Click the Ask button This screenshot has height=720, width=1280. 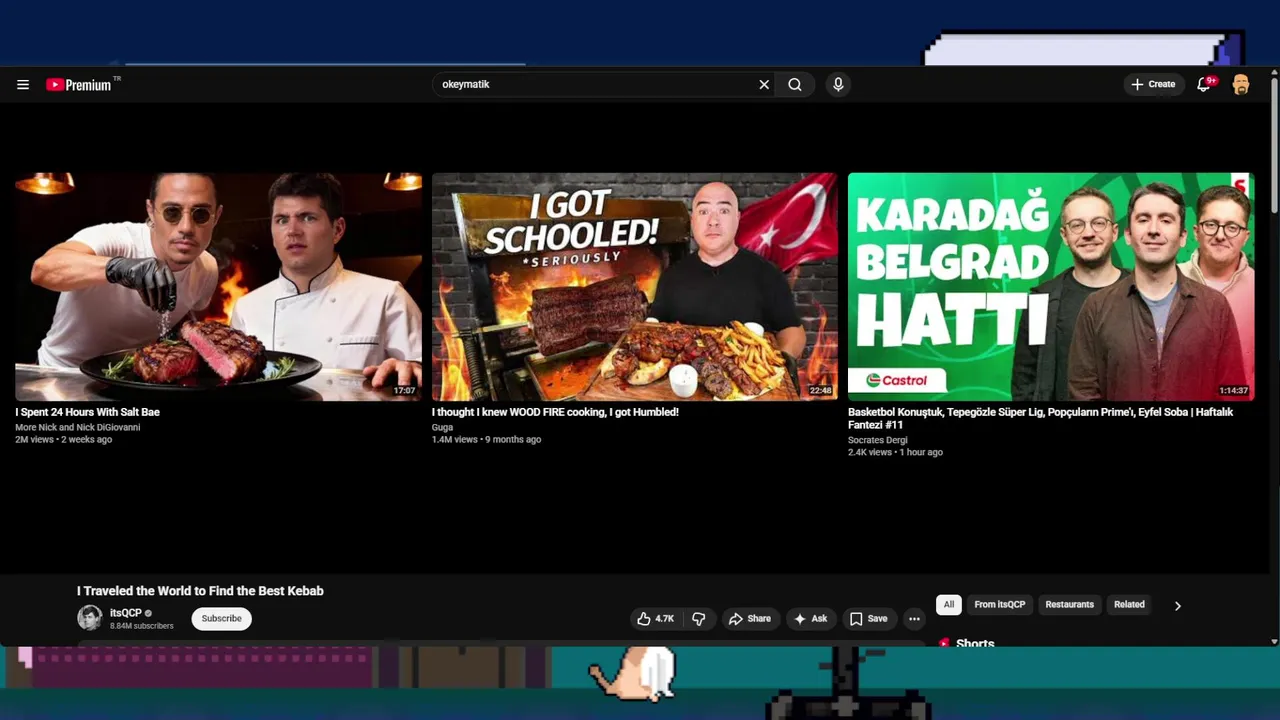pyautogui.click(x=810, y=619)
